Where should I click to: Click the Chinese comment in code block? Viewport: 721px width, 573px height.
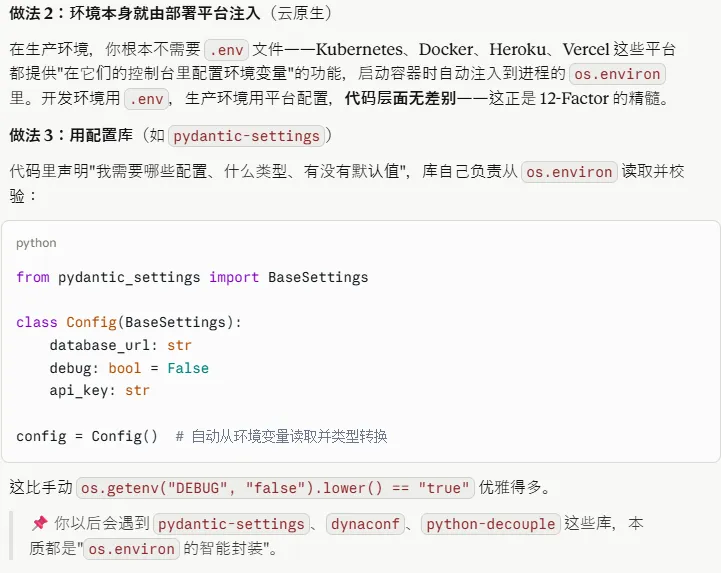coord(281,436)
